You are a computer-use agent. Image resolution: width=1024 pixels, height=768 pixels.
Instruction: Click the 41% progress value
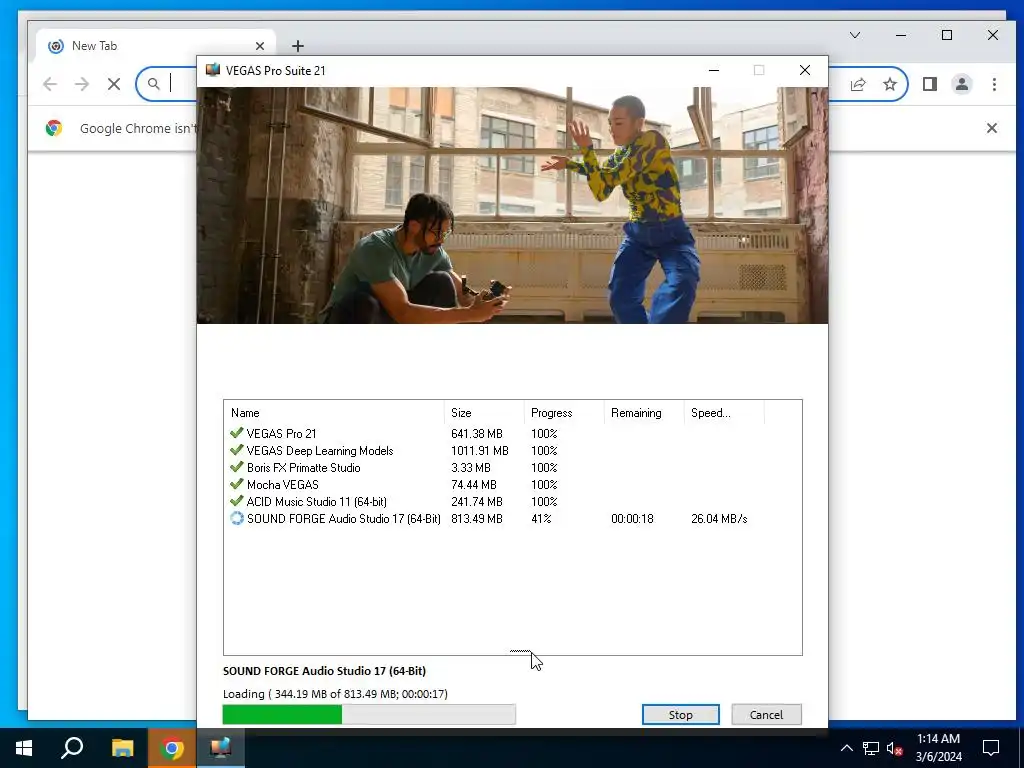coord(541,519)
